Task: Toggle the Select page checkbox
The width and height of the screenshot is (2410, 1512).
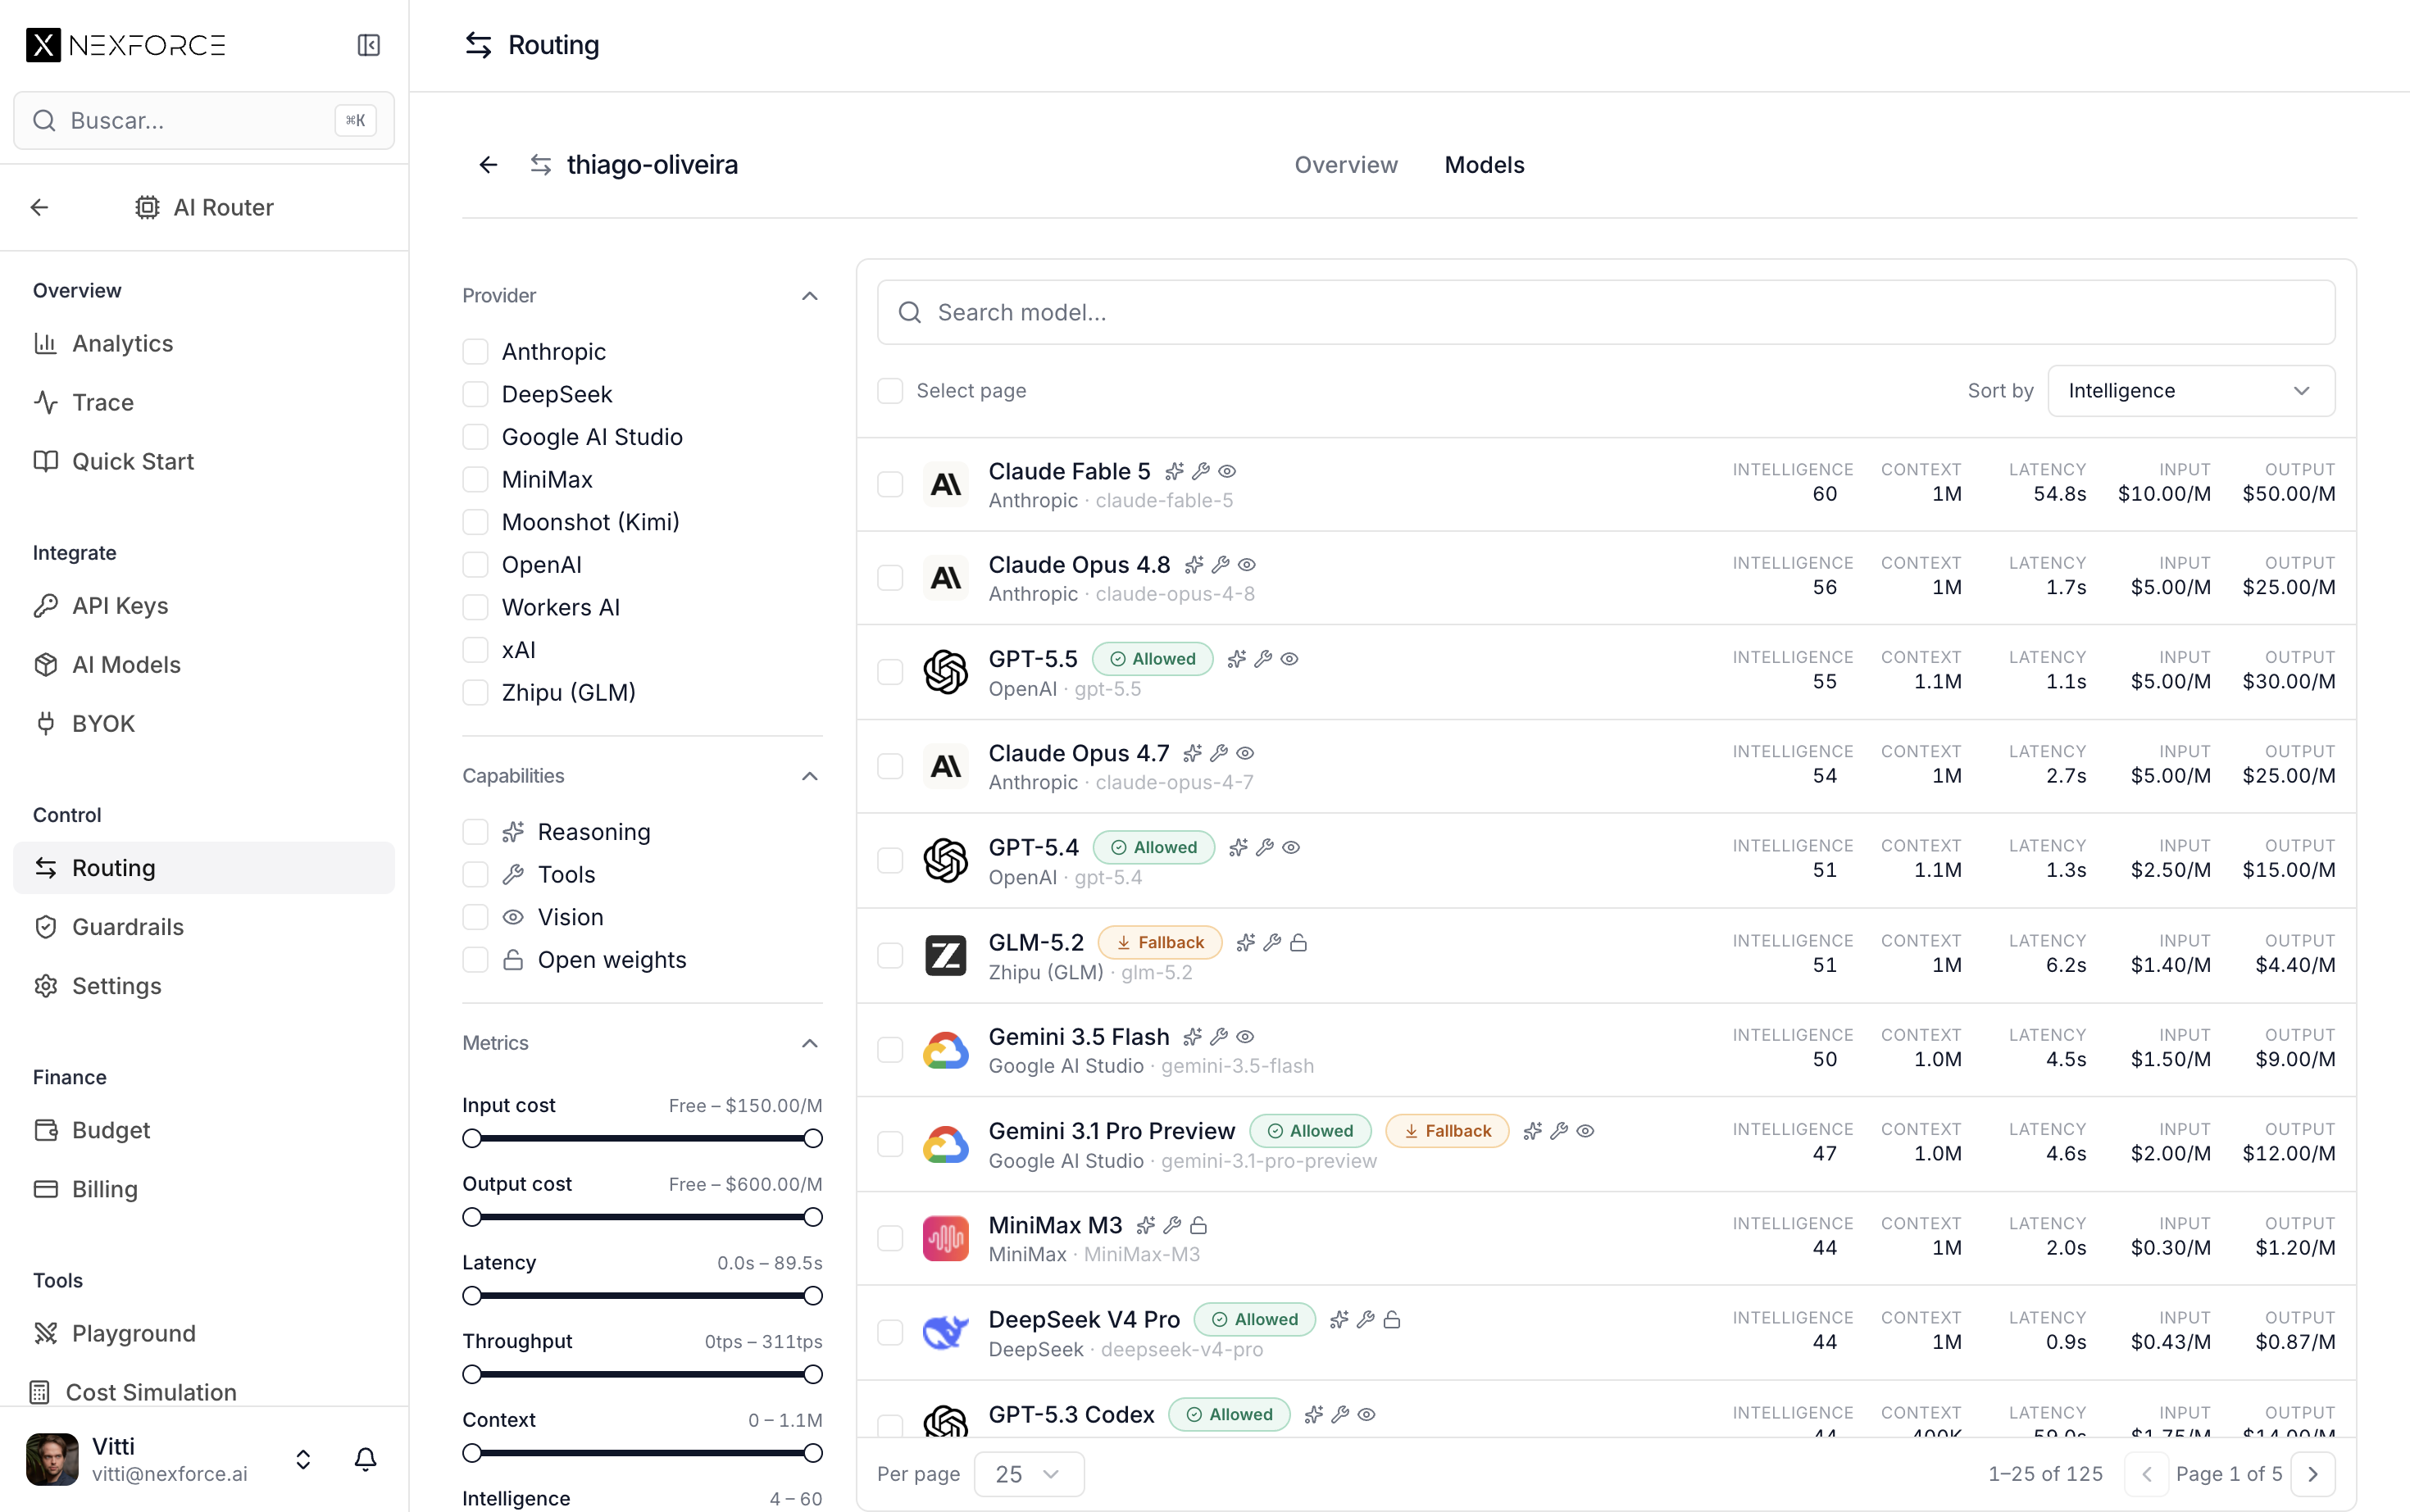Action: 890,390
